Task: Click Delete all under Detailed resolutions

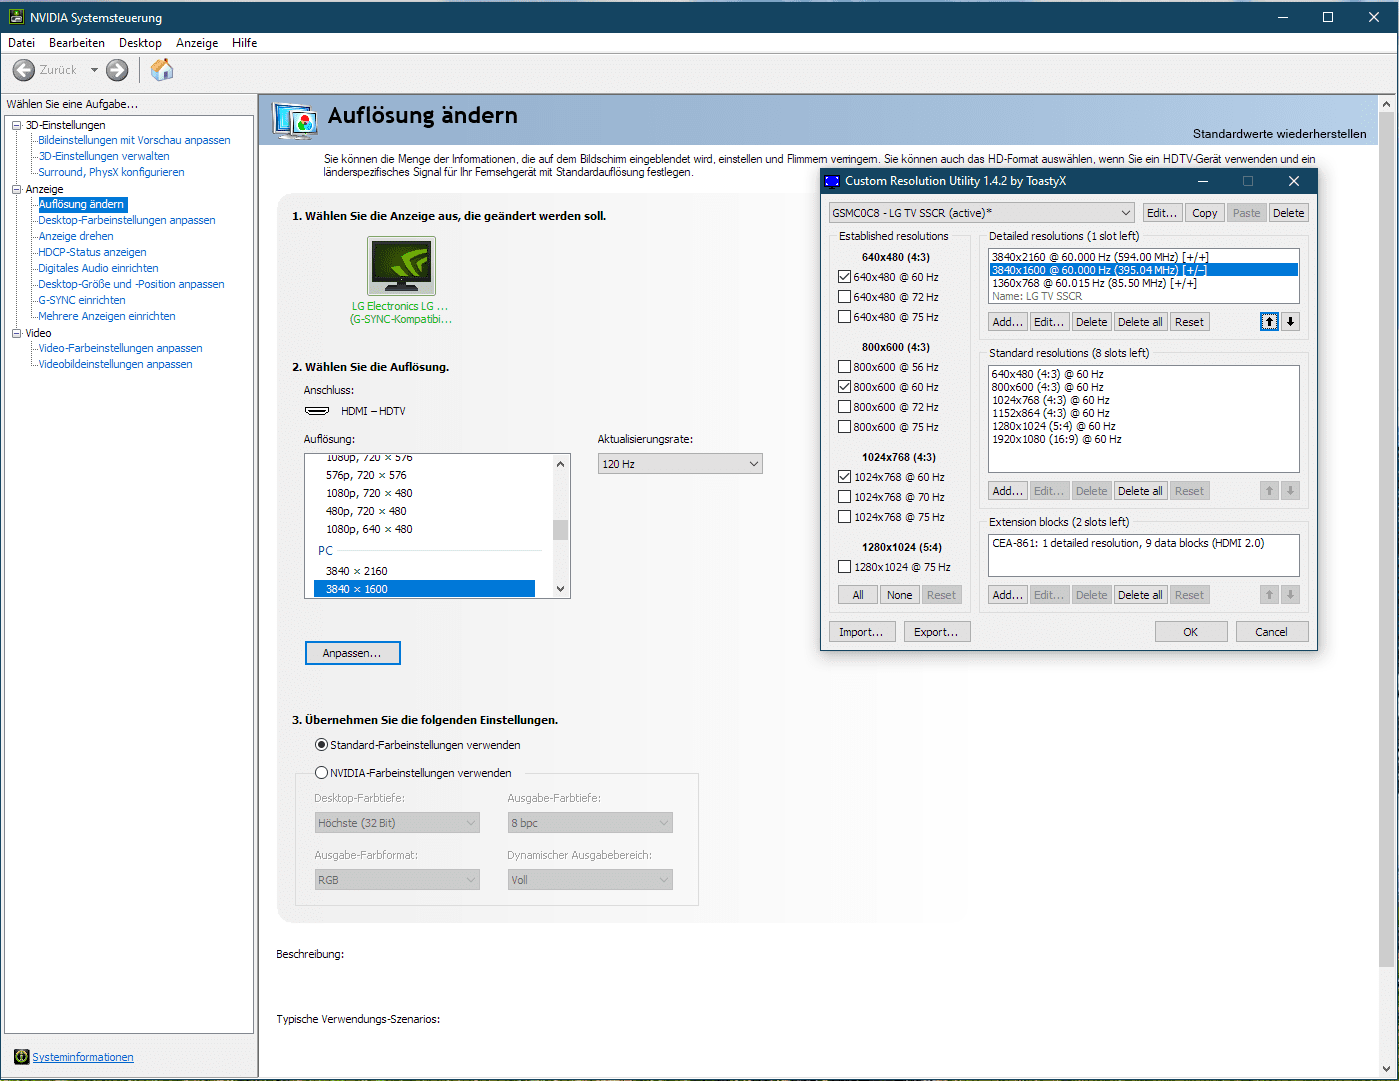Action: [x=1140, y=322]
